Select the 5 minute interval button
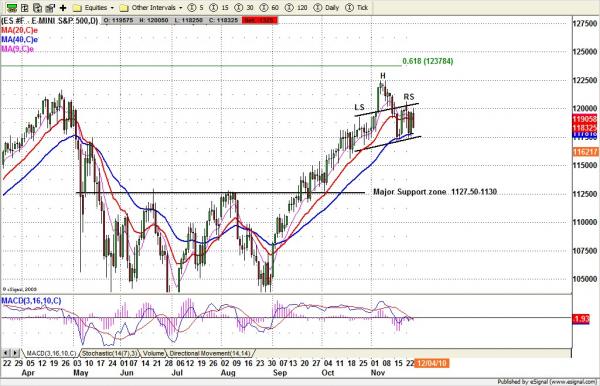This screenshot has height=386, width=600. [196, 8]
